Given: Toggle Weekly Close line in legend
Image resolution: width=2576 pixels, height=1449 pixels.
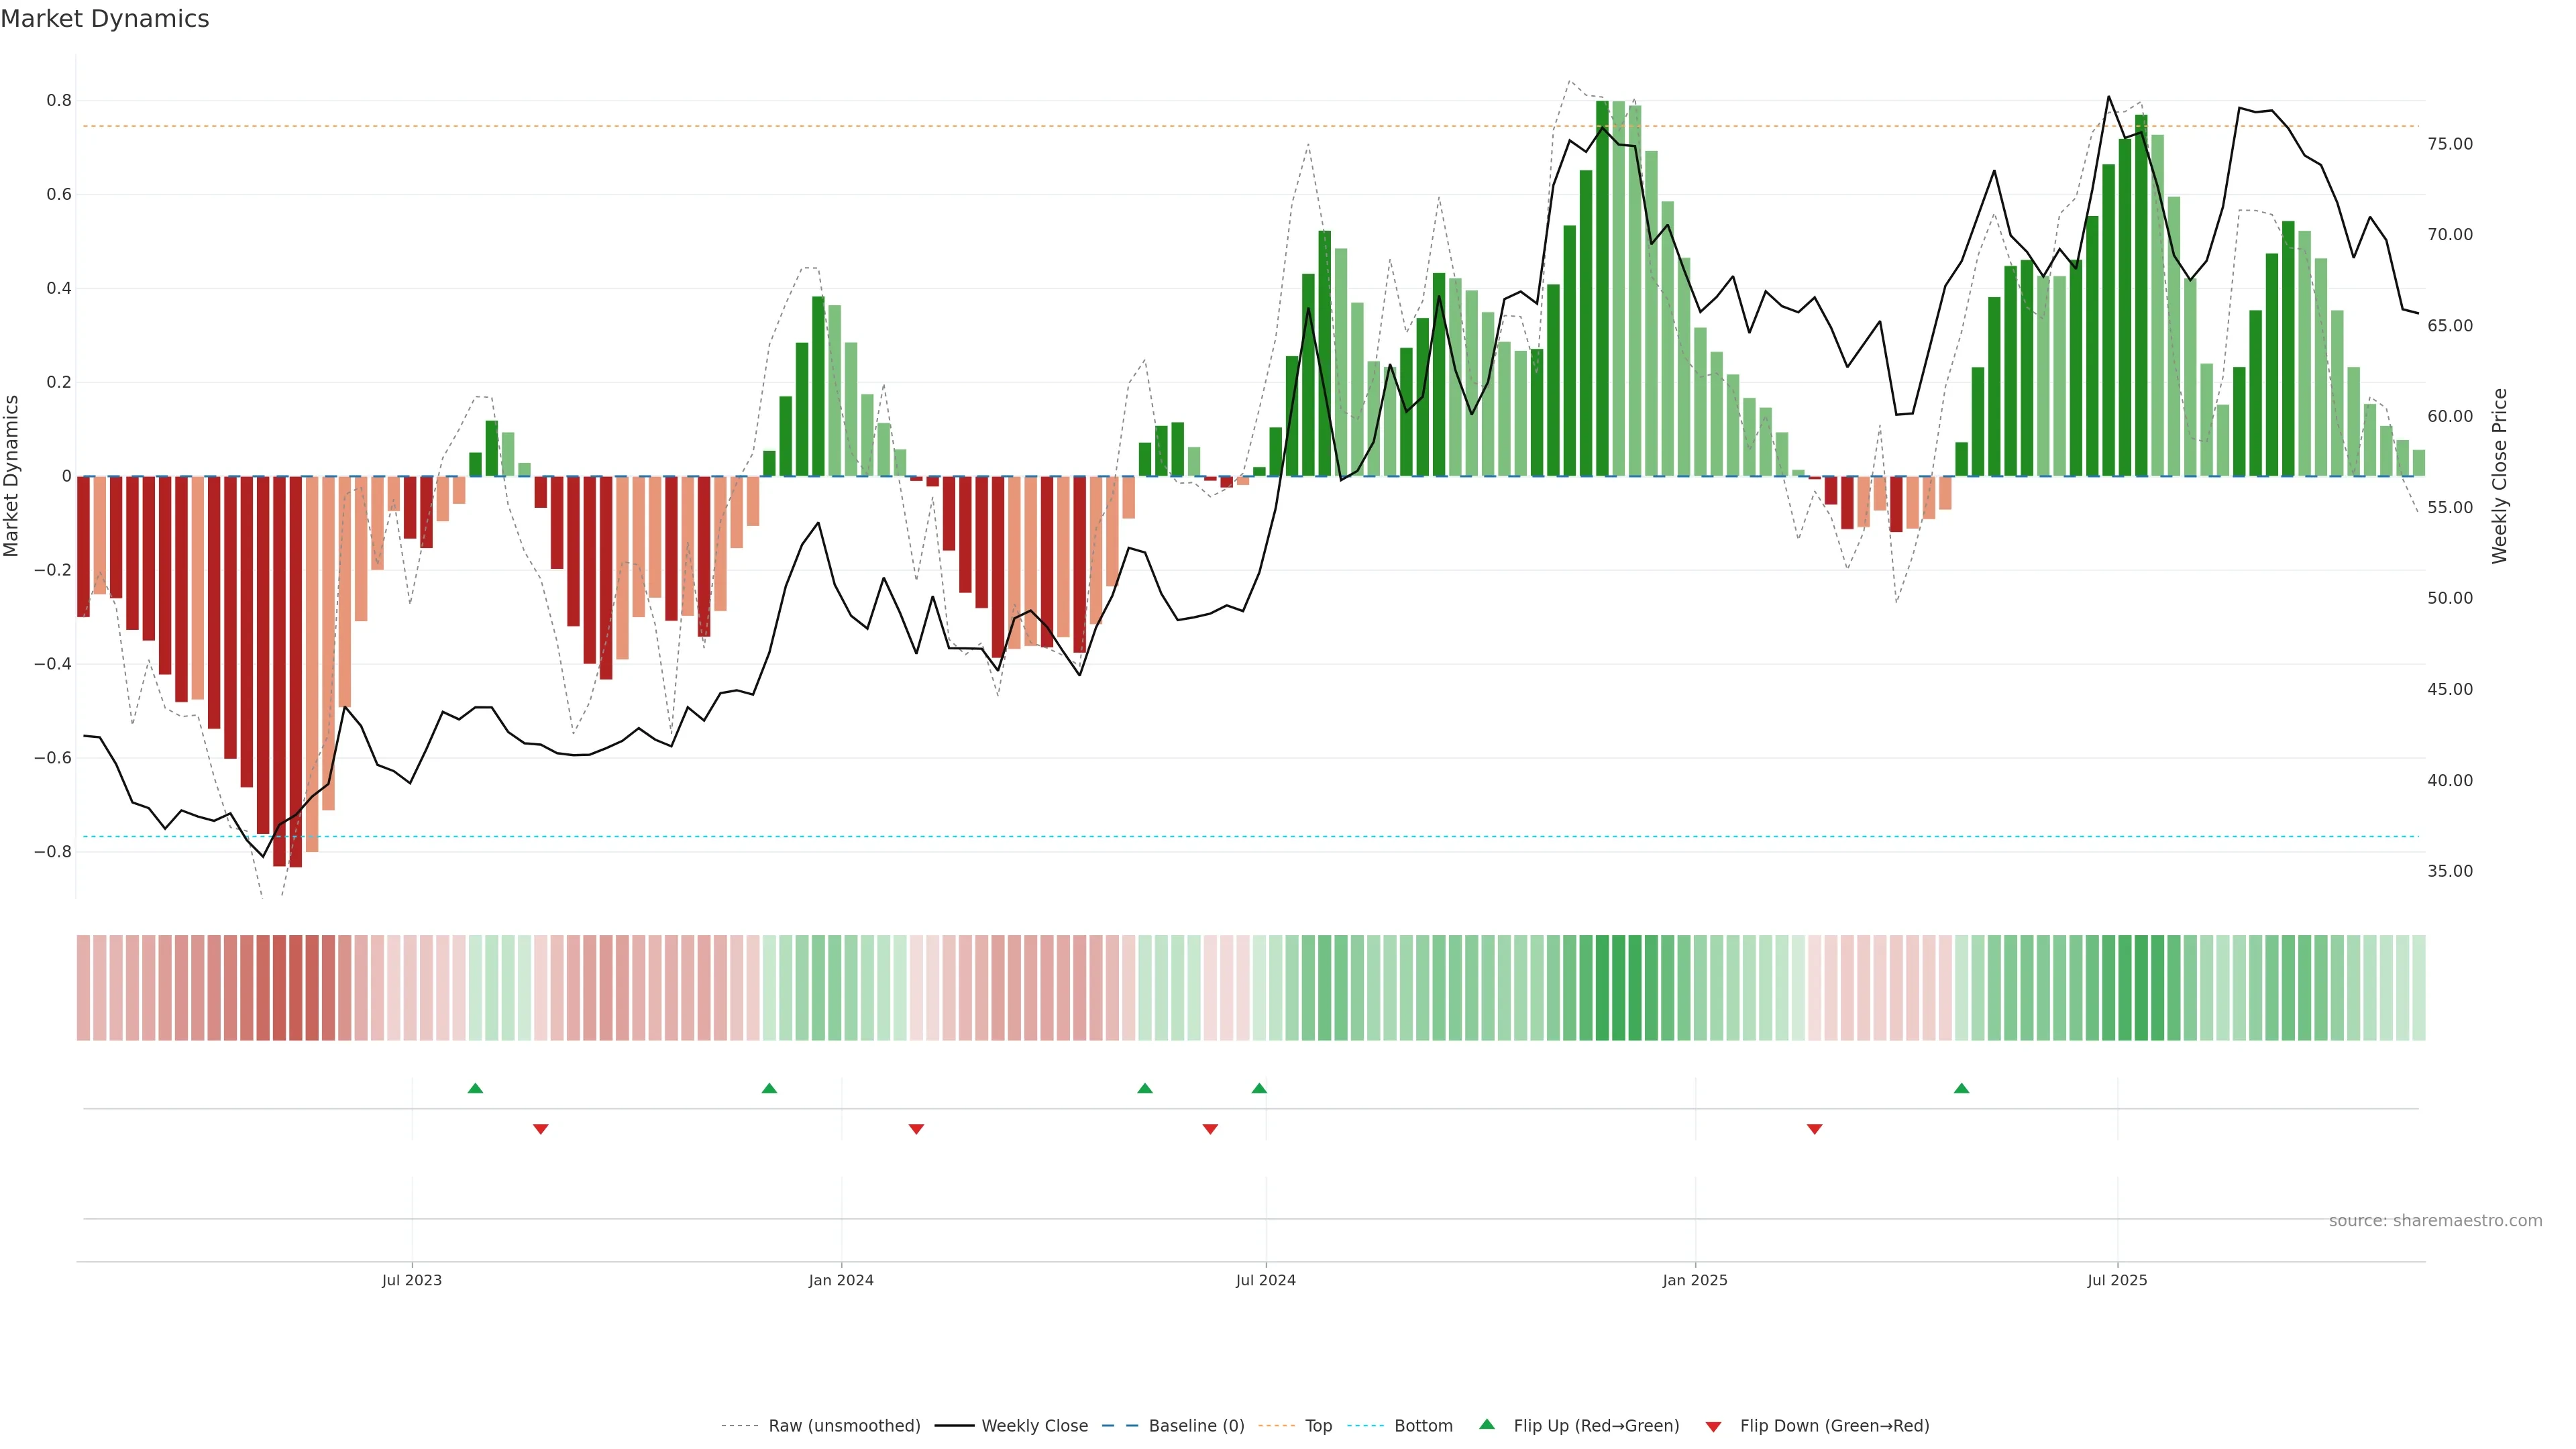Looking at the screenshot, I should [1034, 1425].
